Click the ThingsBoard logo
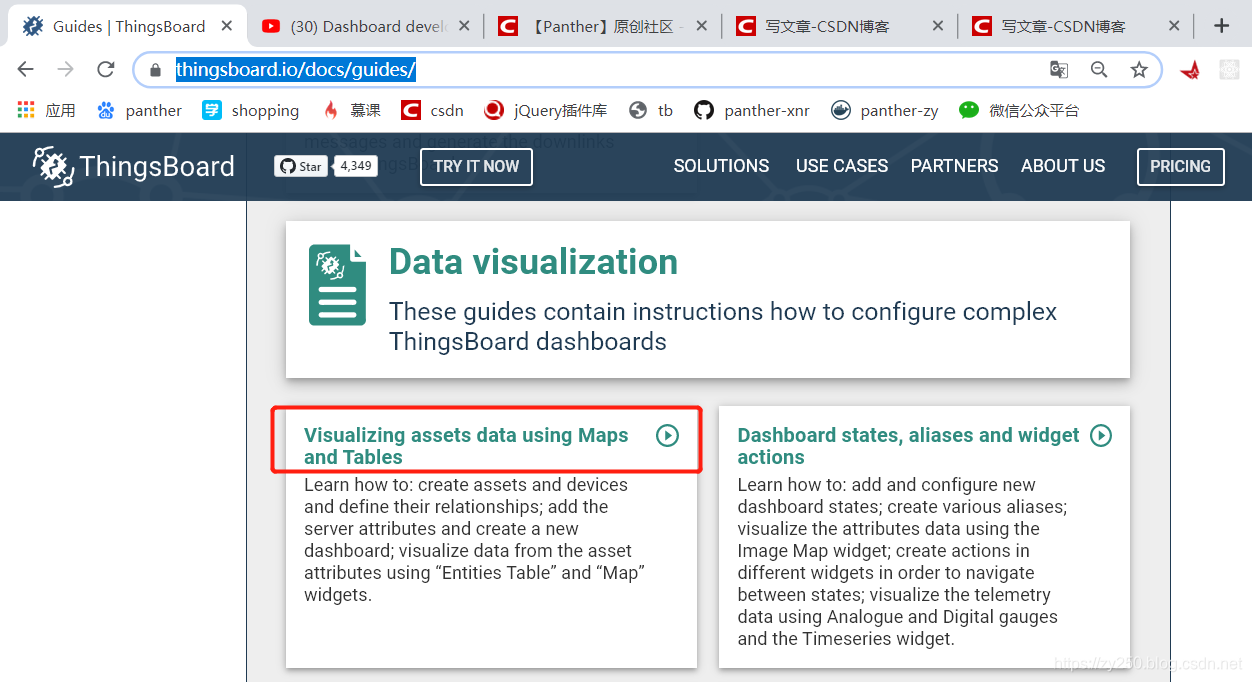This screenshot has width=1252, height=682. pyautogui.click(x=133, y=166)
